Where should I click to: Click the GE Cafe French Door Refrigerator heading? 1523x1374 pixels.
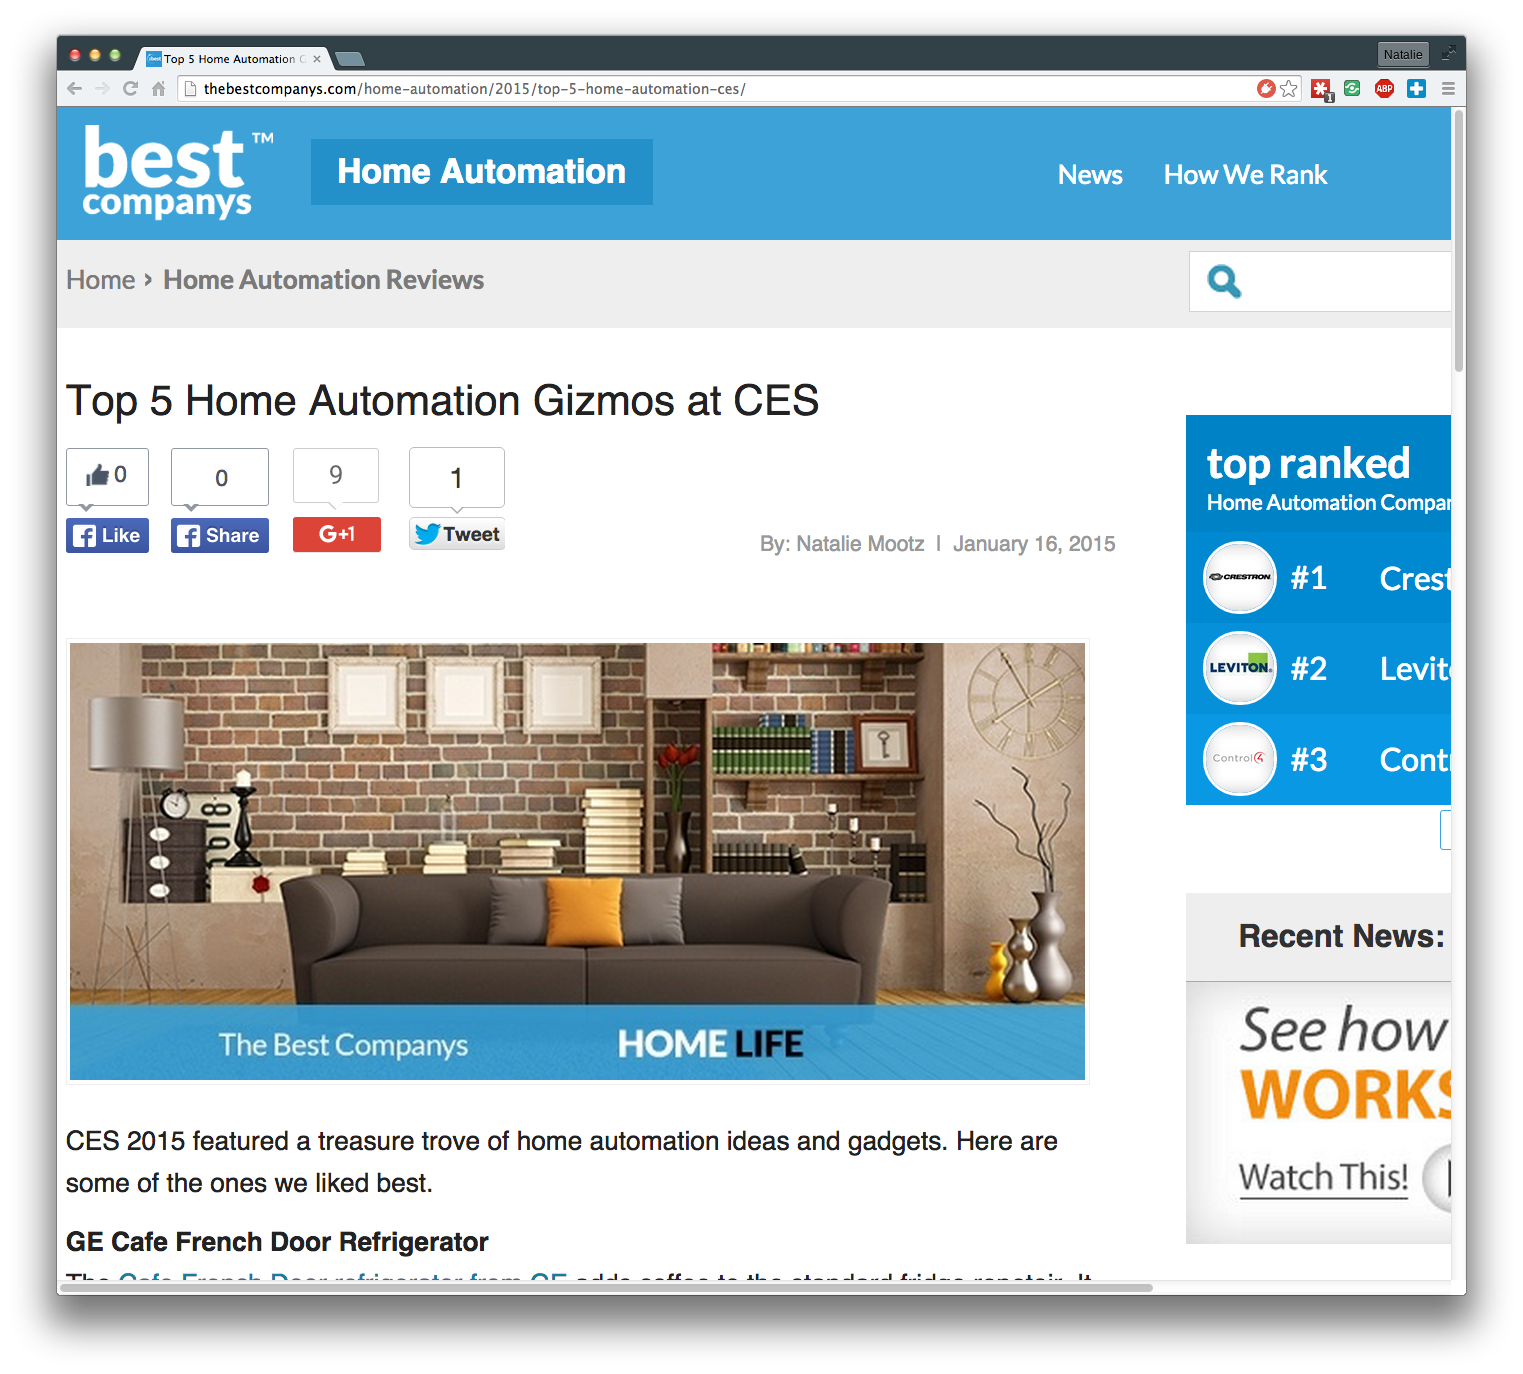277,1242
